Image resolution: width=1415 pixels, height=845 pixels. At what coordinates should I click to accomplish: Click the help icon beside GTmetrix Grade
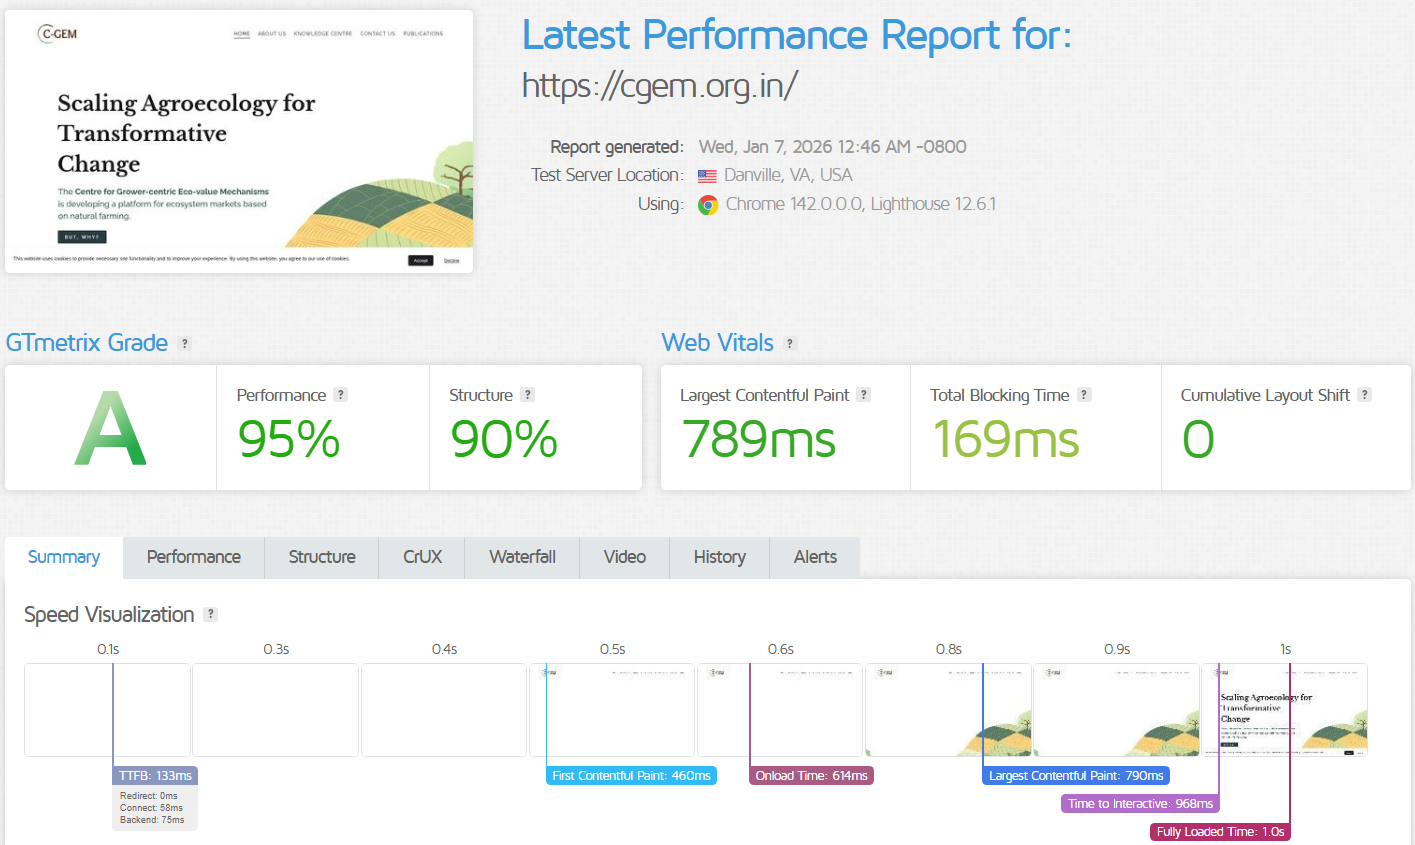(x=184, y=344)
